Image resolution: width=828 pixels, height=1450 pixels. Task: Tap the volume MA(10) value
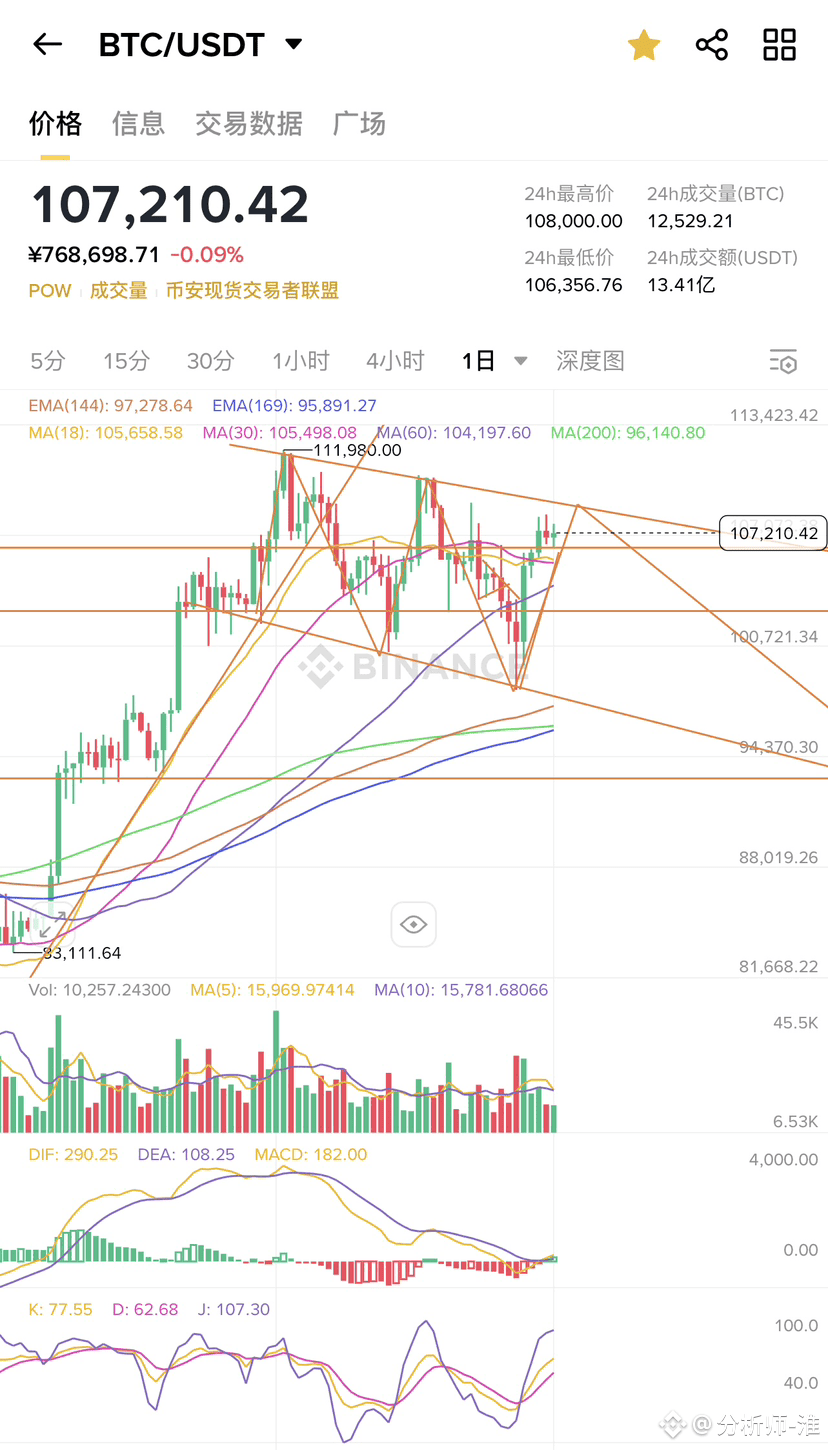click(x=461, y=990)
